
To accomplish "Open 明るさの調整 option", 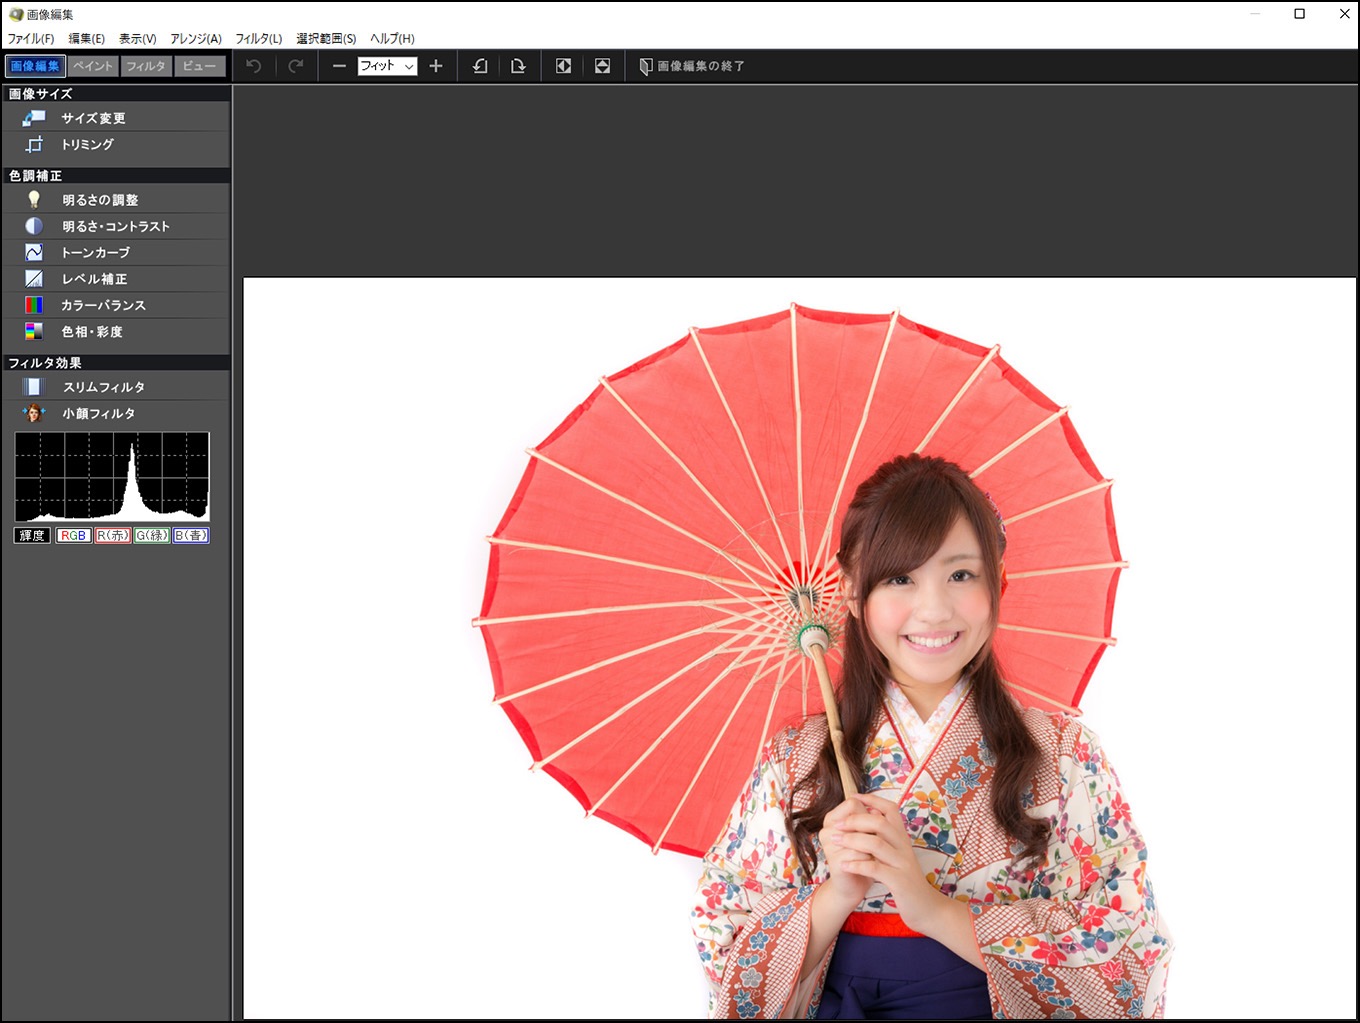I will [x=100, y=200].
